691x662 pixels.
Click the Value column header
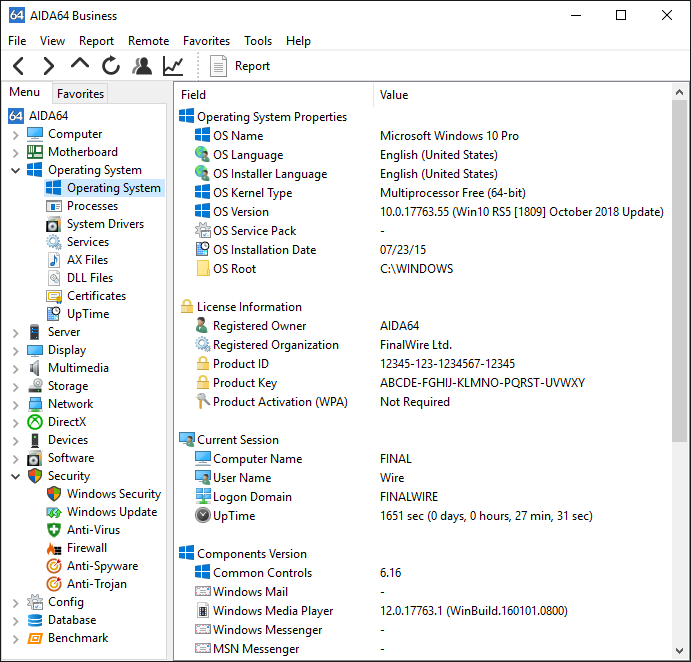point(394,95)
